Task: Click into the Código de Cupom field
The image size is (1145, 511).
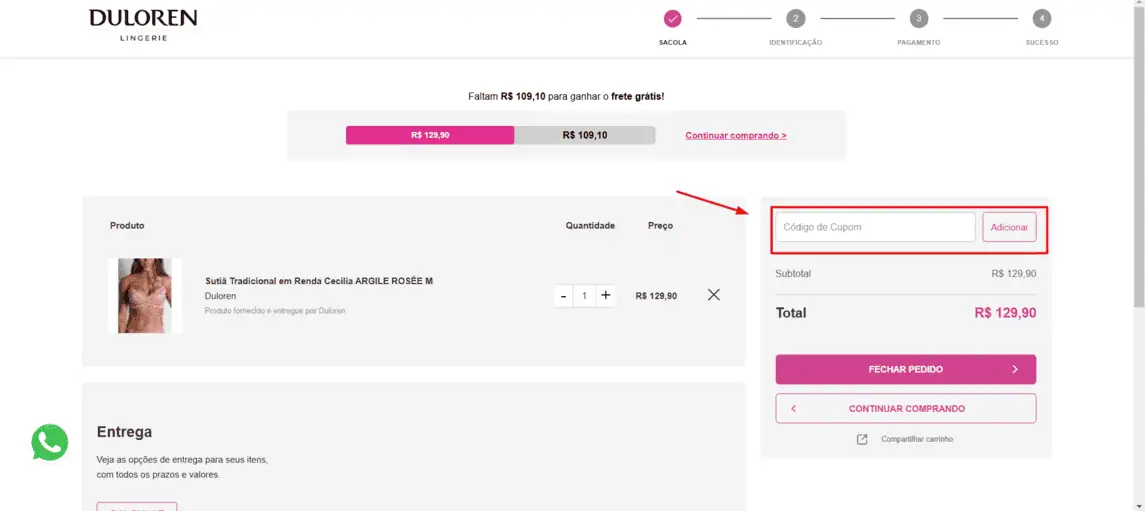Action: (875, 227)
